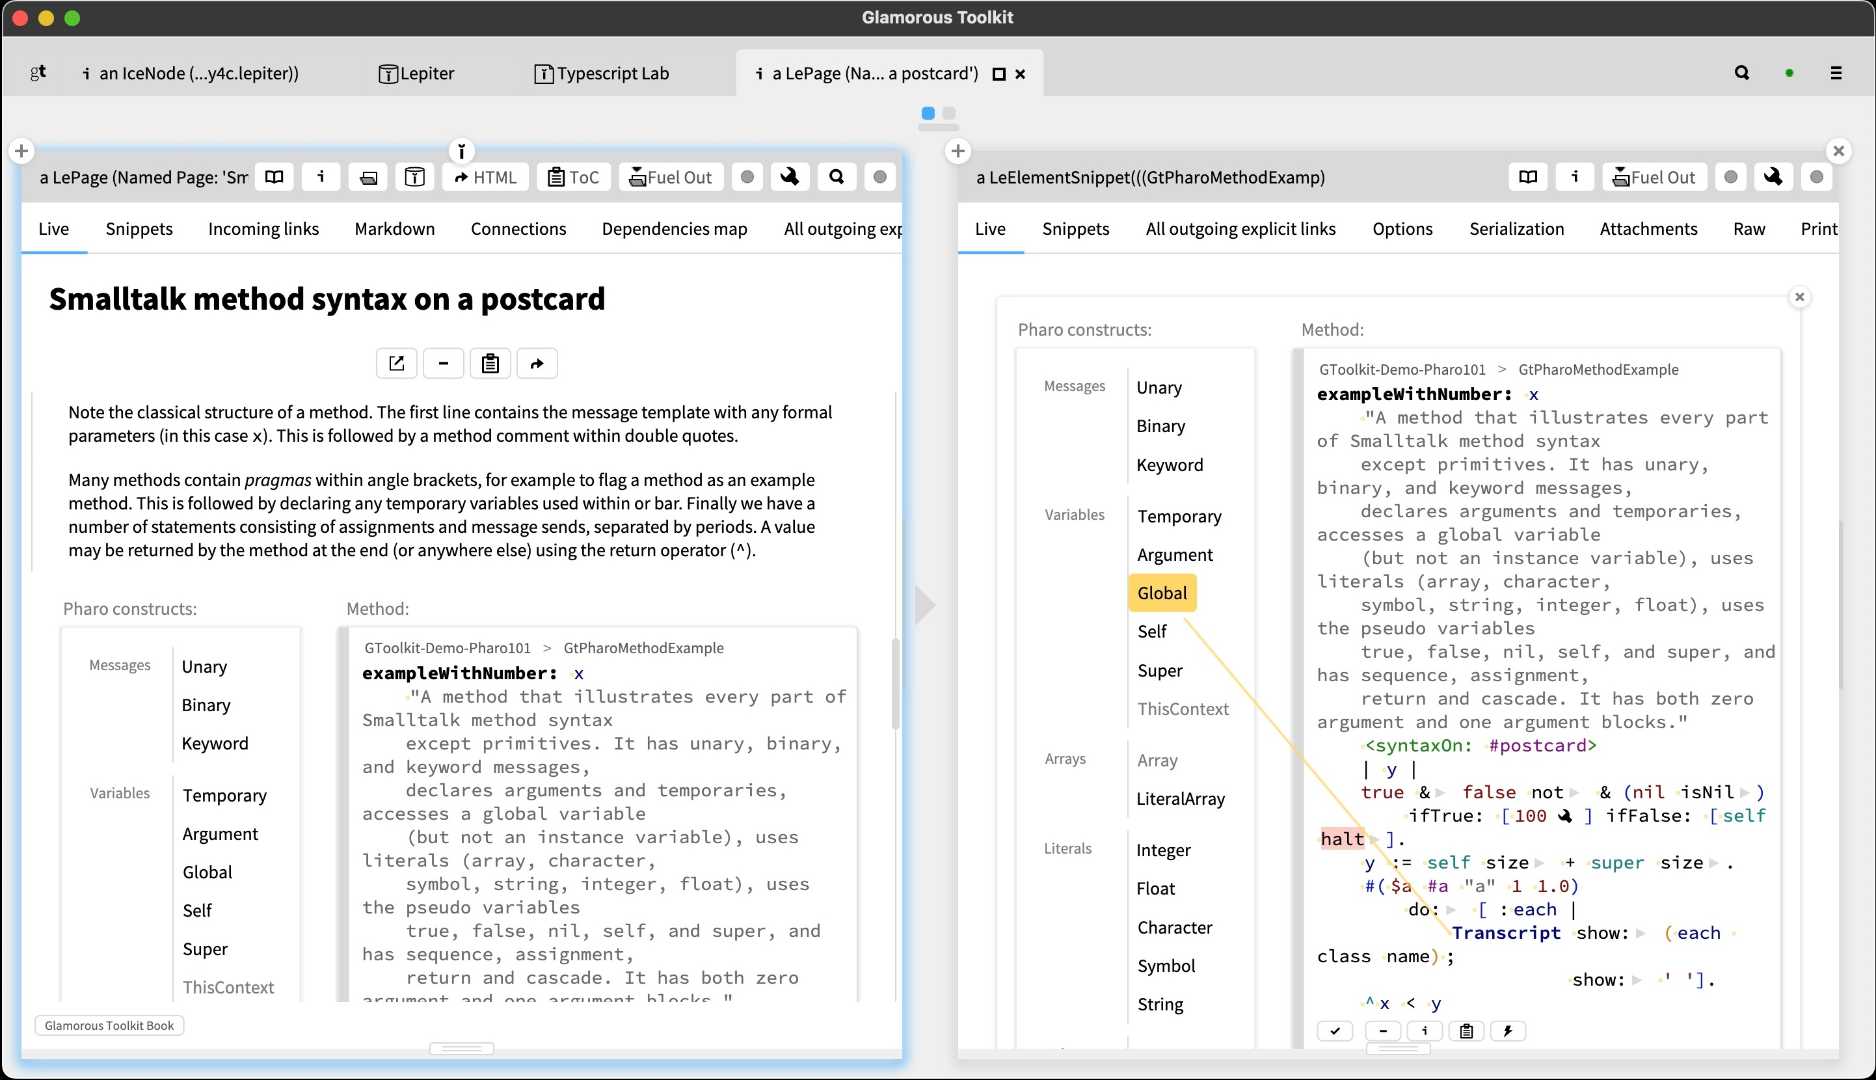Add a pane using the plus beside the LeElementSnippet
This screenshot has width=1876, height=1080.
point(958,151)
